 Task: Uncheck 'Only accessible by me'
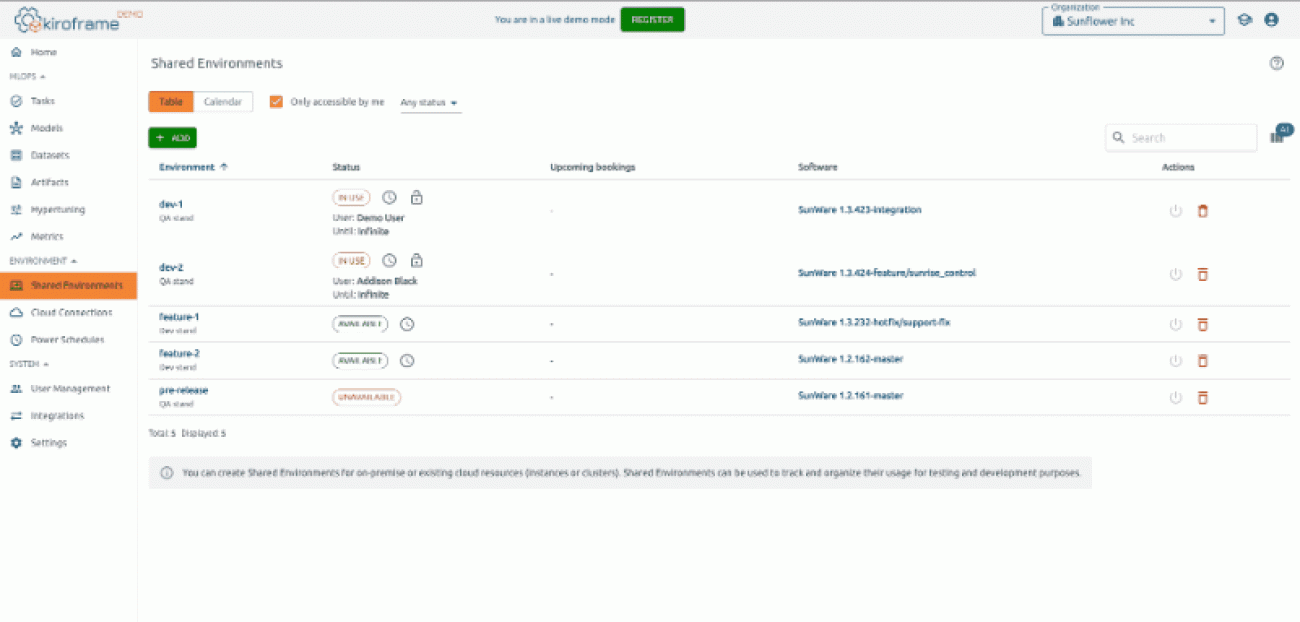(276, 101)
